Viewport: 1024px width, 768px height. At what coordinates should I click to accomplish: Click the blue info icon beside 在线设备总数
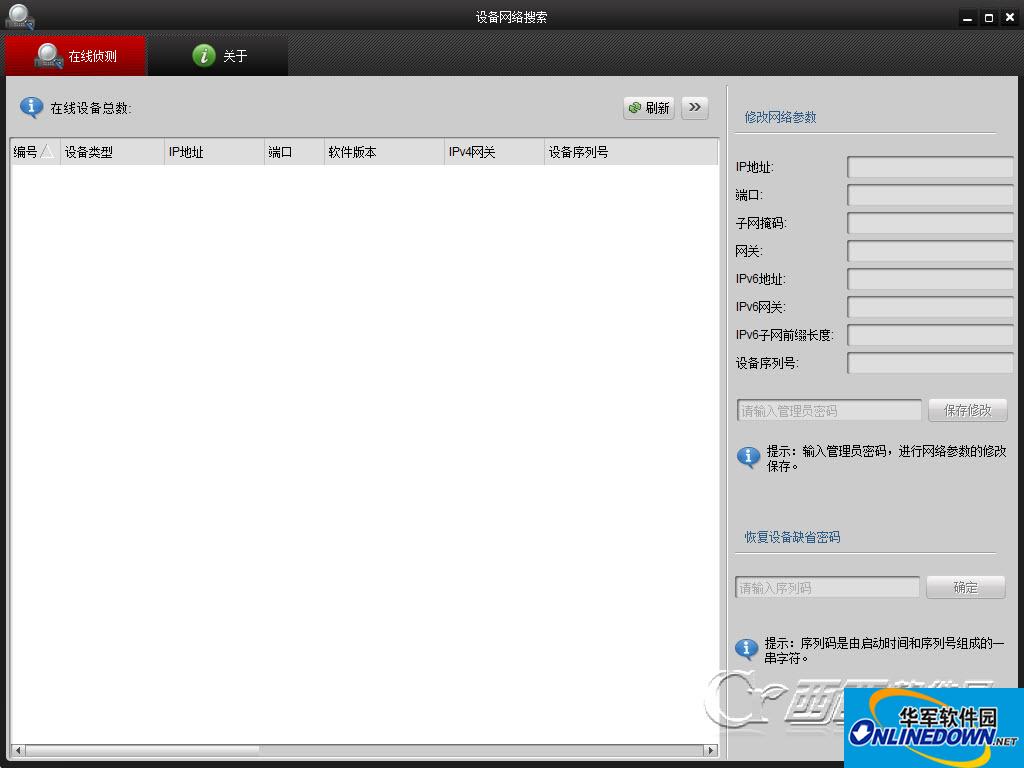coord(32,107)
